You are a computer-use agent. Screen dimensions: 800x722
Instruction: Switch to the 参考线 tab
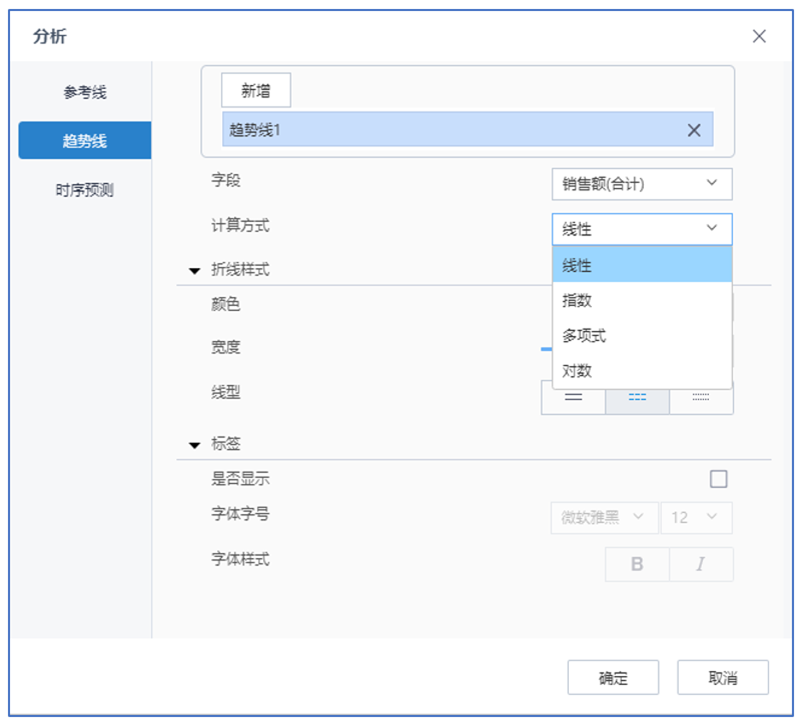coord(84,92)
